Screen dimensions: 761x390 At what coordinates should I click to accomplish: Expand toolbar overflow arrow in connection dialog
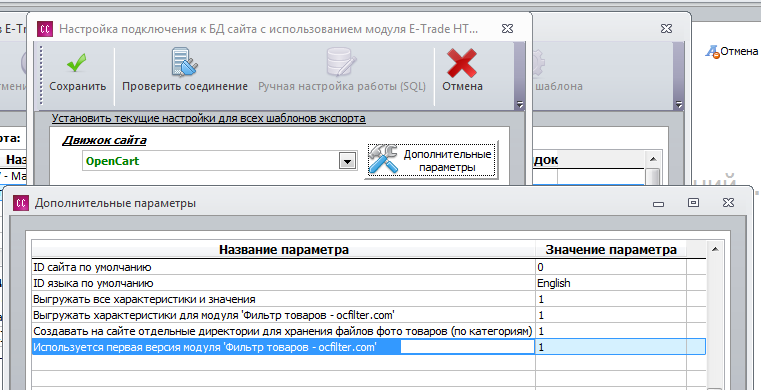[x=519, y=104]
